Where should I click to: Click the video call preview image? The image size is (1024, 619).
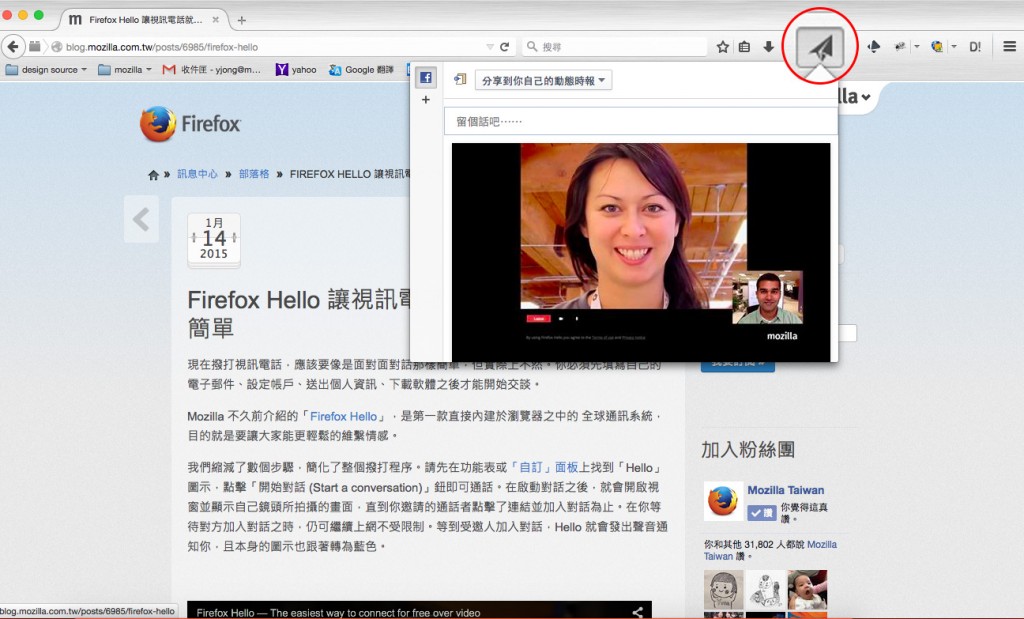pos(641,252)
